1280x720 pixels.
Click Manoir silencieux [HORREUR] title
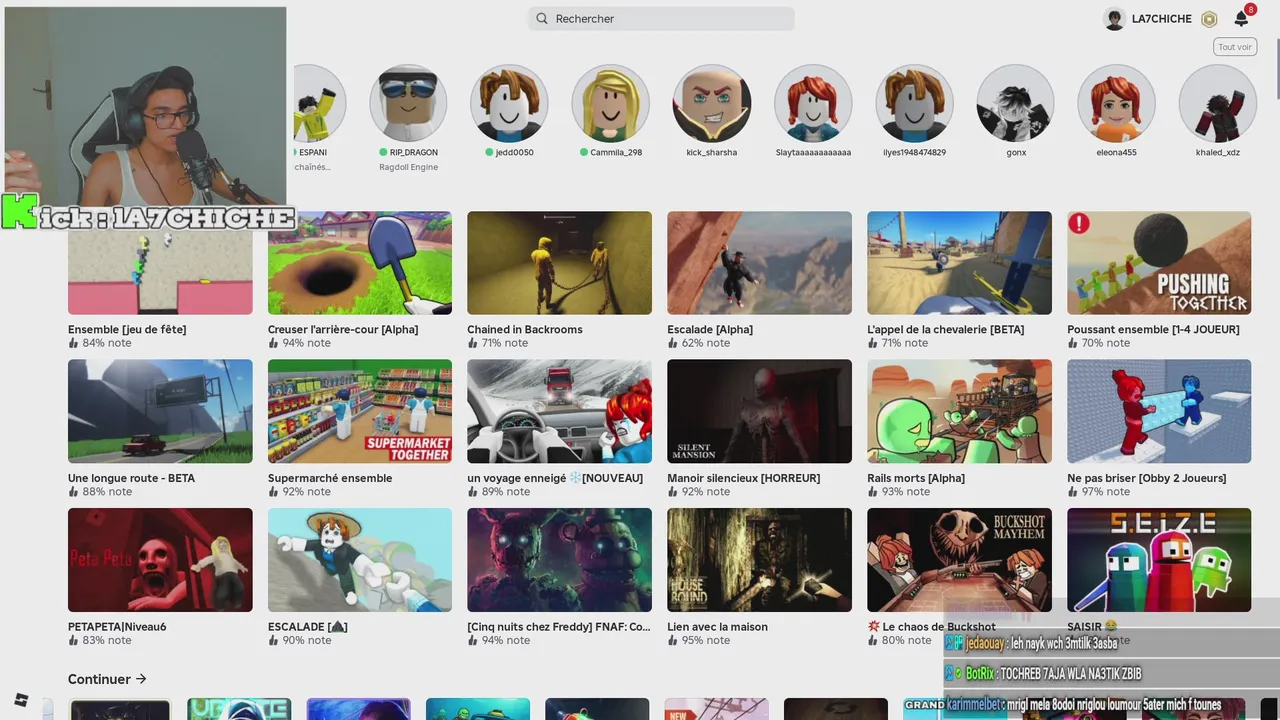tap(744, 478)
